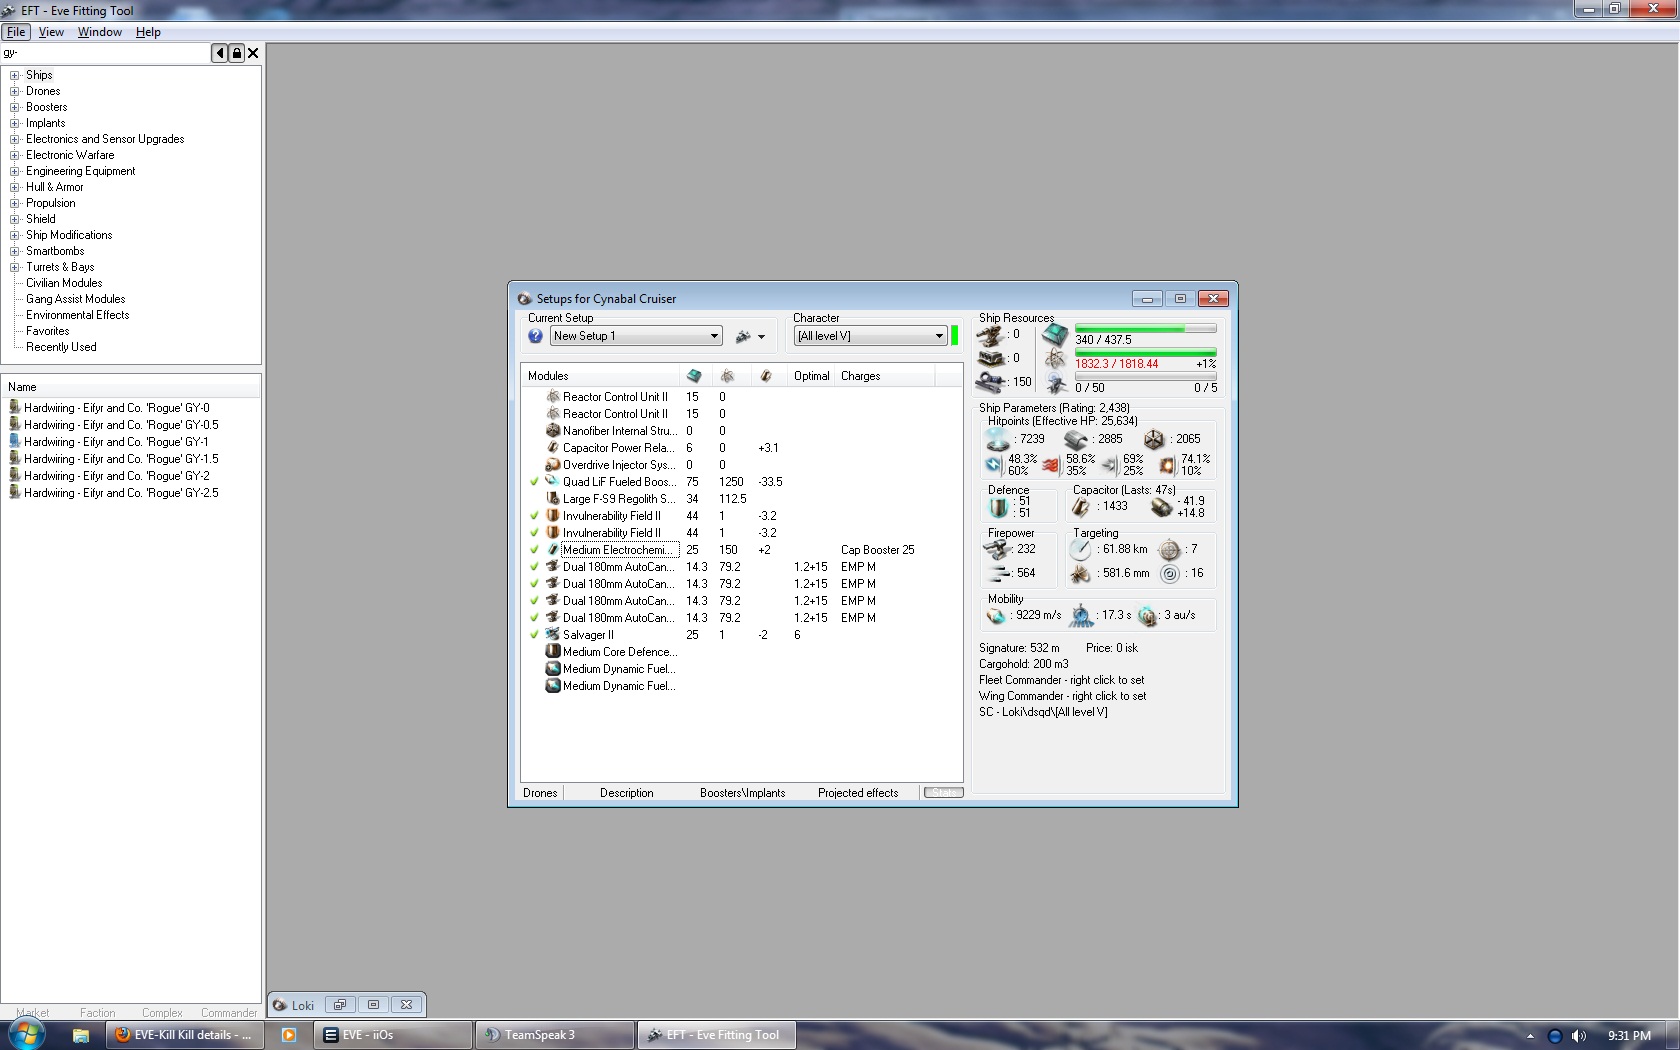1680x1050 pixels.
Task: Open the Projected effects tab
Action: click(x=858, y=793)
